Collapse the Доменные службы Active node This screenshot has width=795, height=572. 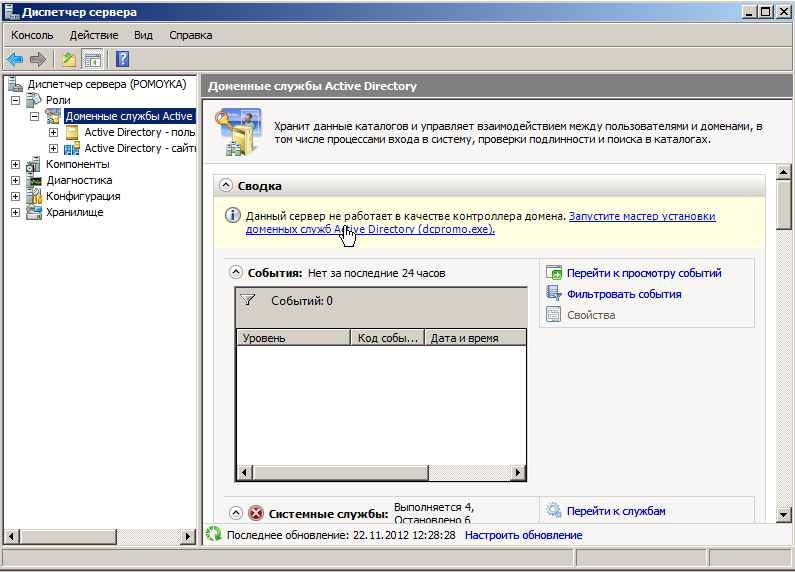click(34, 116)
